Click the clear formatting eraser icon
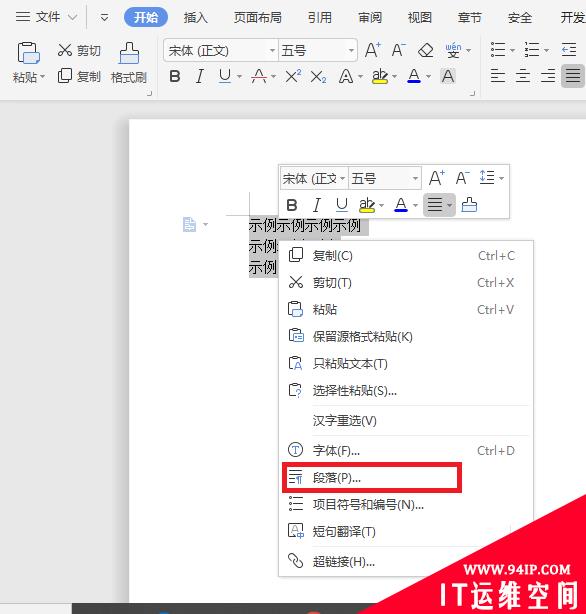 click(425, 51)
